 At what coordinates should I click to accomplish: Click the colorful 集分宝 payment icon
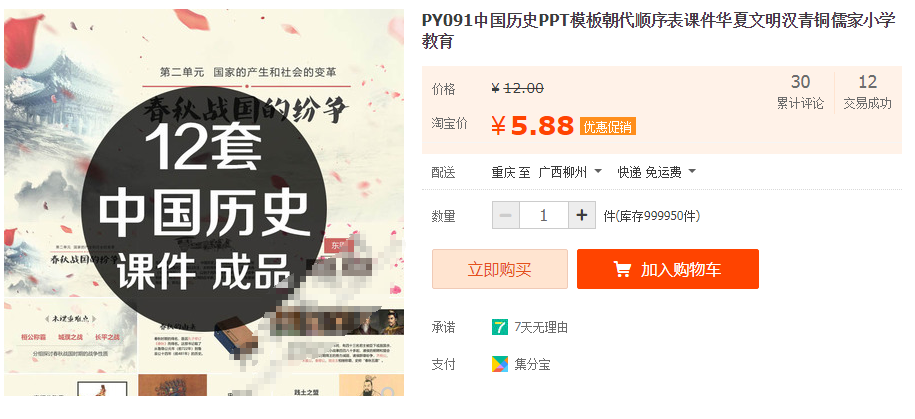click(x=500, y=364)
